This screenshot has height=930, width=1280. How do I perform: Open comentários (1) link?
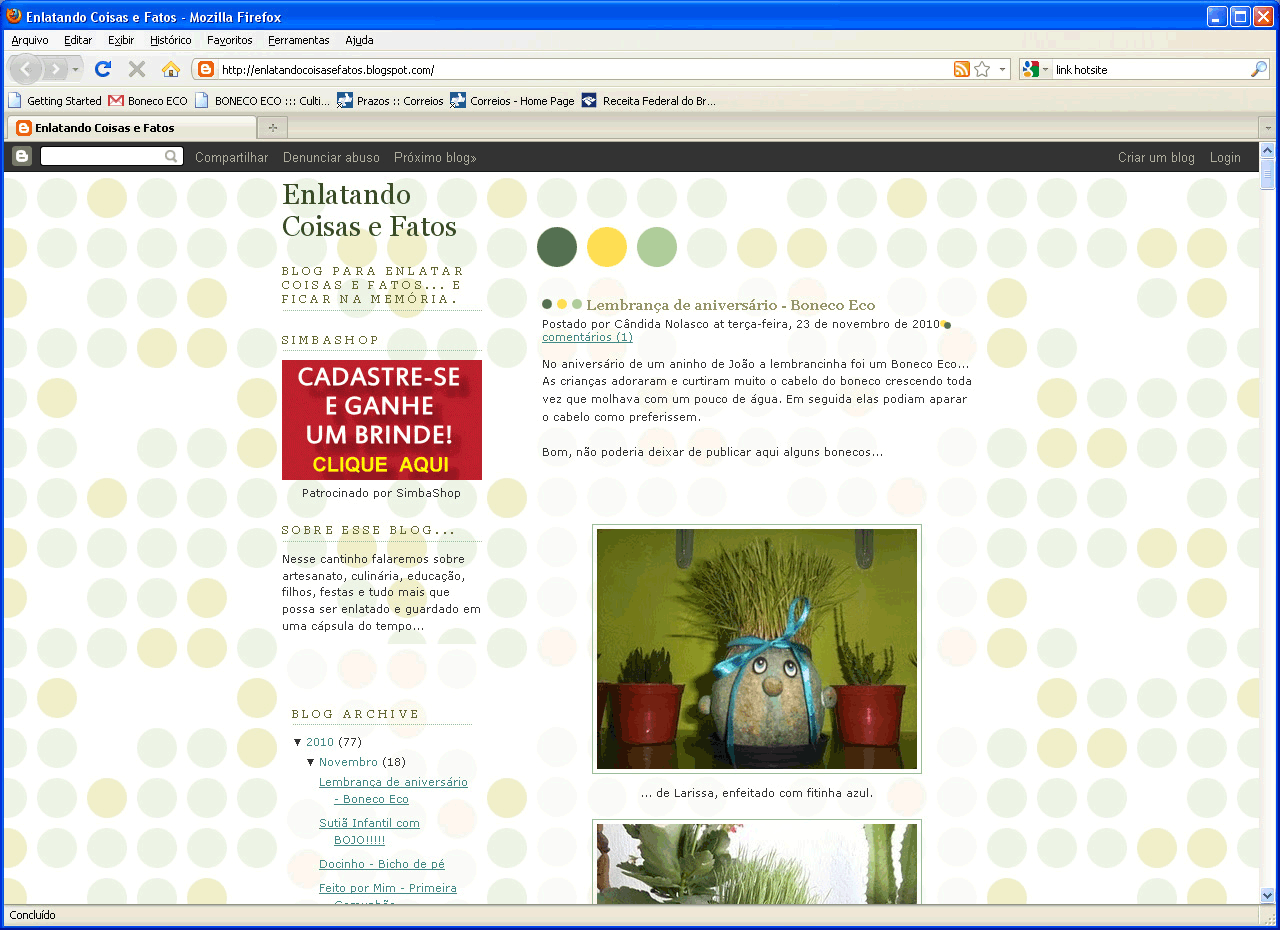point(587,337)
